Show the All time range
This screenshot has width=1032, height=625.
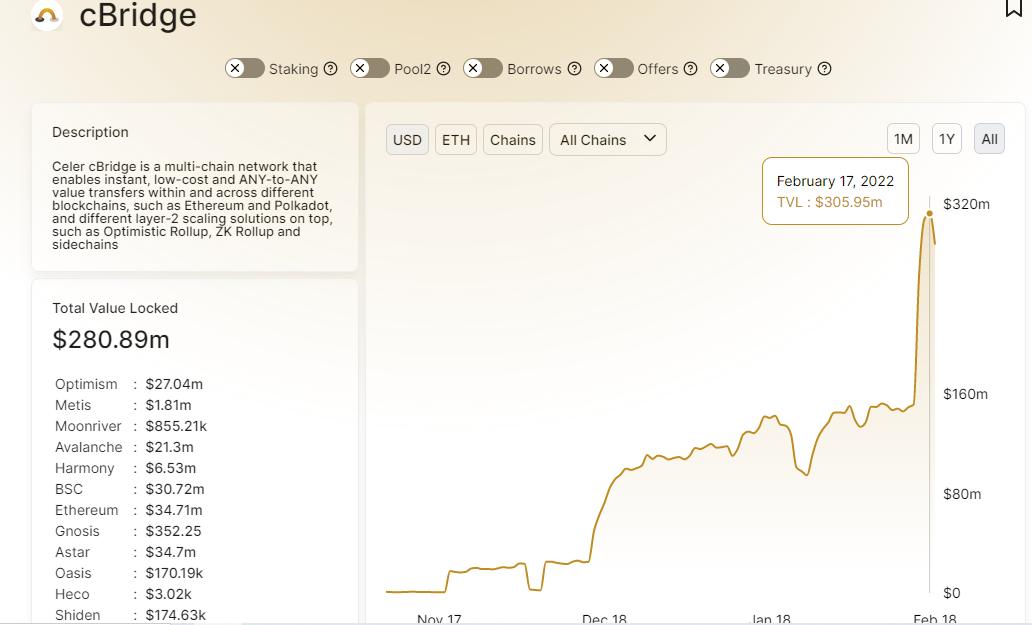[x=989, y=140]
